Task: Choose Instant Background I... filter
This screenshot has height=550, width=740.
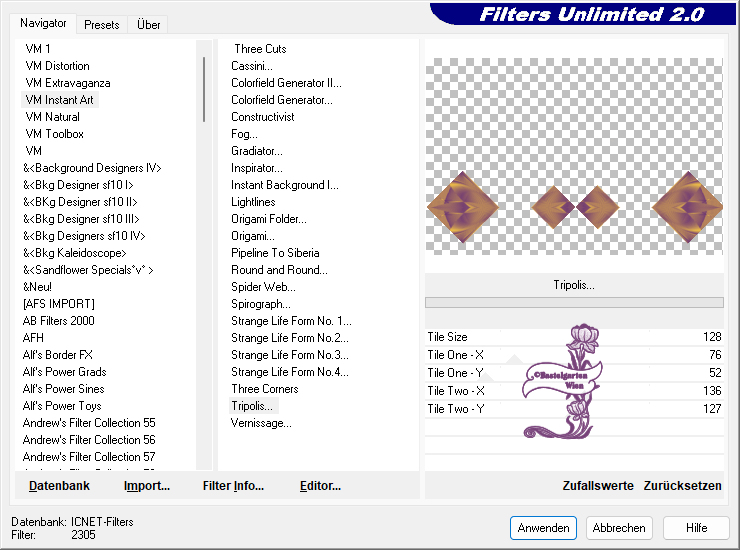Action: click(285, 185)
